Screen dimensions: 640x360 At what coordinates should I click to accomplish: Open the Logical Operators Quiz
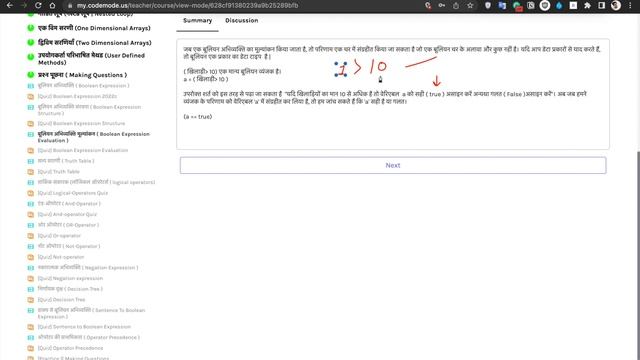73,193
